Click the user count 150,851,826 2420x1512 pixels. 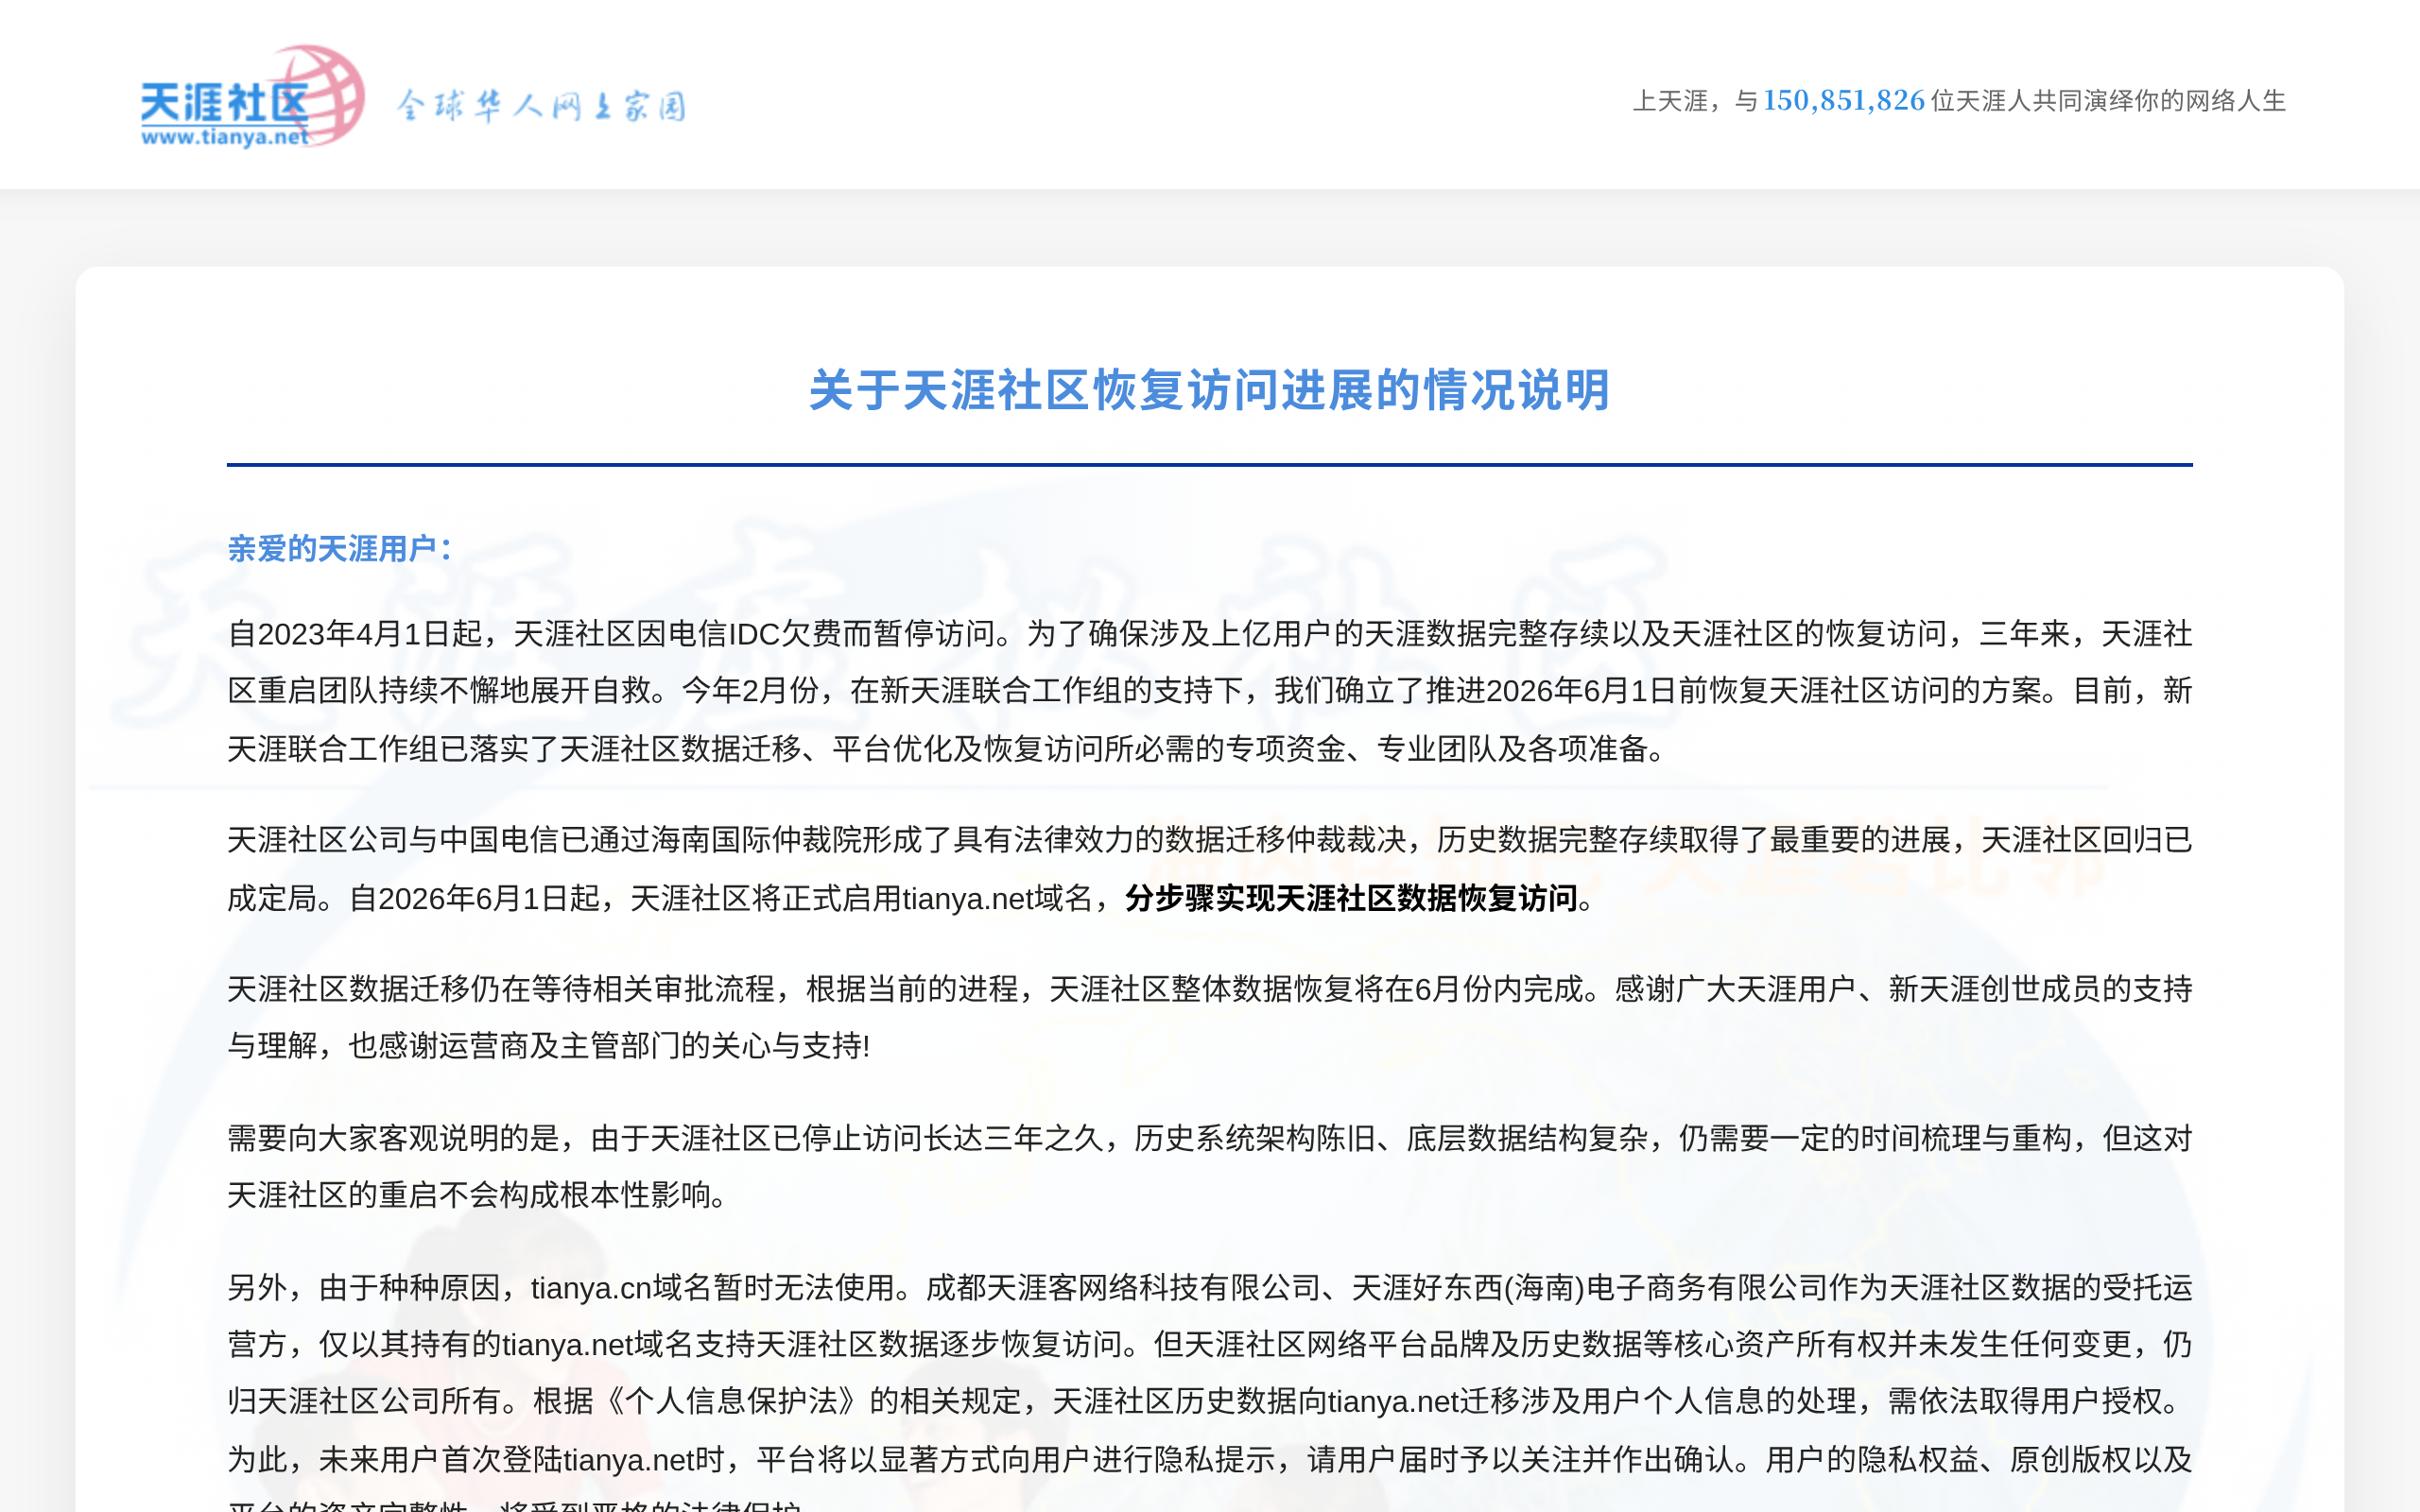point(1843,101)
